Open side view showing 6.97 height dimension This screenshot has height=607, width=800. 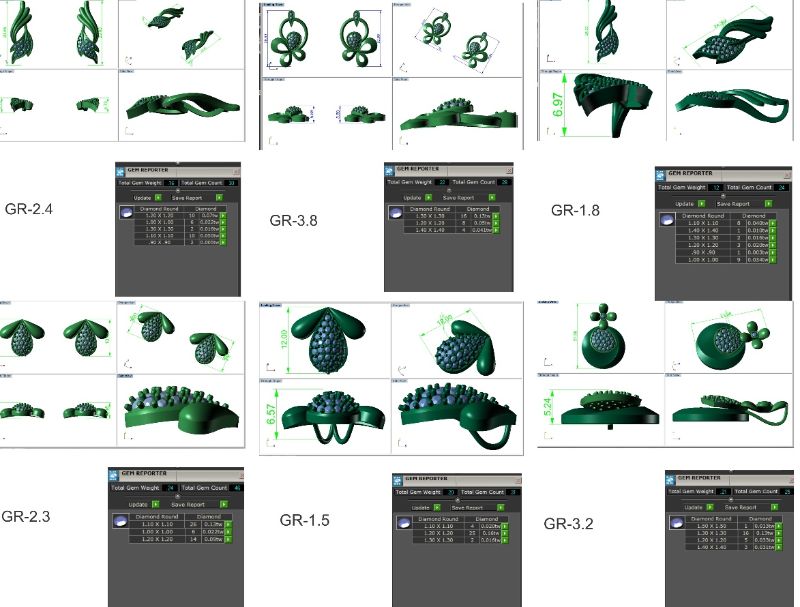[602, 105]
